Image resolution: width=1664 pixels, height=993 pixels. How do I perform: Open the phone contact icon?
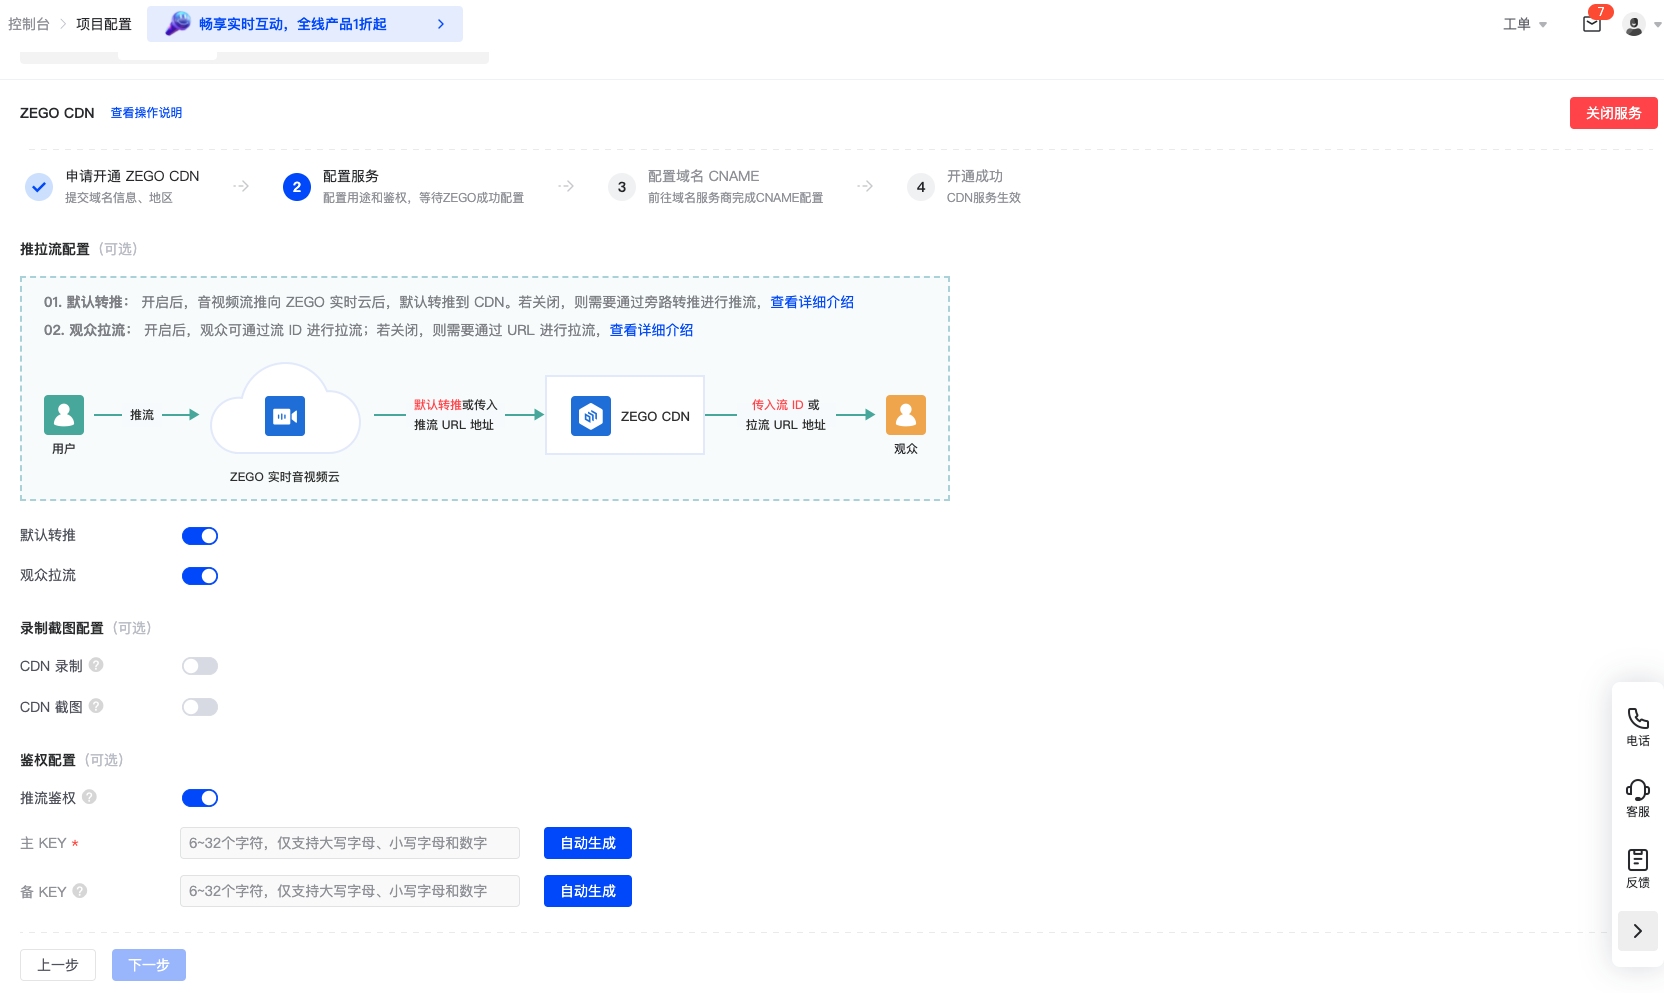1637,719
